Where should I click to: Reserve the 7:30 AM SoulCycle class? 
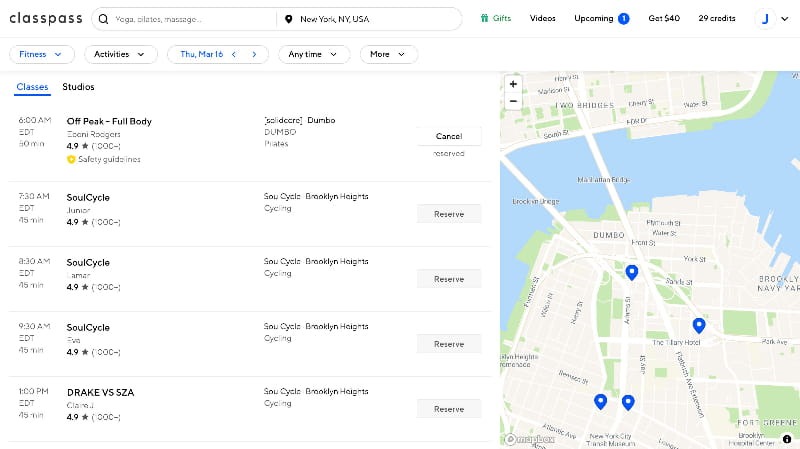pos(449,214)
